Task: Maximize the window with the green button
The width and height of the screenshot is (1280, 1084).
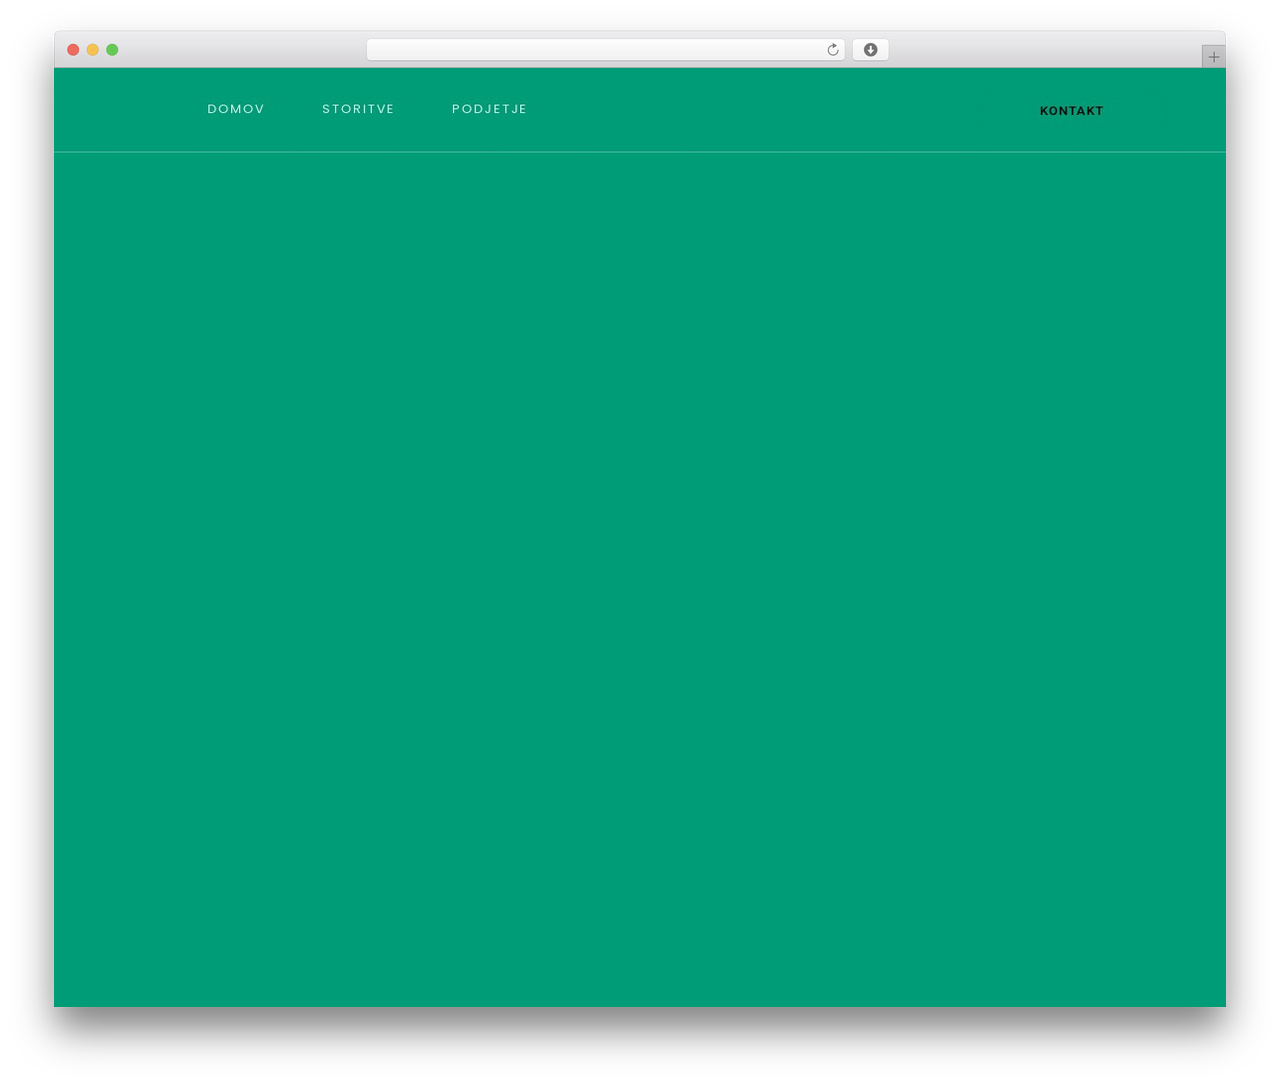Action: click(112, 50)
